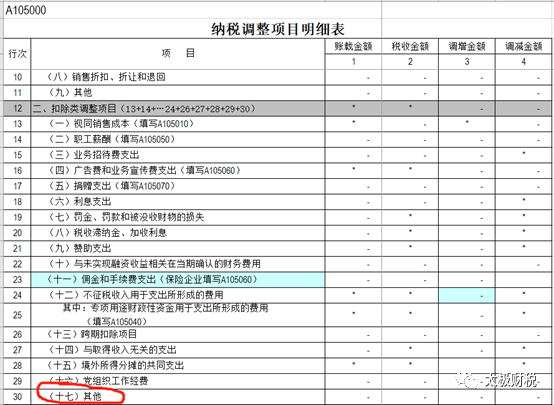Click 职工薪酬 (填写A105050) cell
The image size is (554, 405).
click(178, 139)
